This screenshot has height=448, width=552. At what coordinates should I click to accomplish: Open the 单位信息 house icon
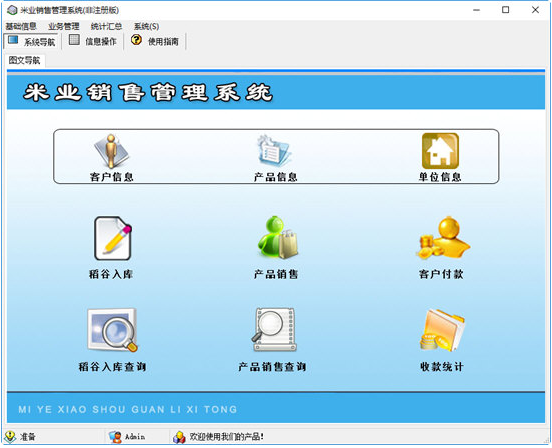click(440, 151)
